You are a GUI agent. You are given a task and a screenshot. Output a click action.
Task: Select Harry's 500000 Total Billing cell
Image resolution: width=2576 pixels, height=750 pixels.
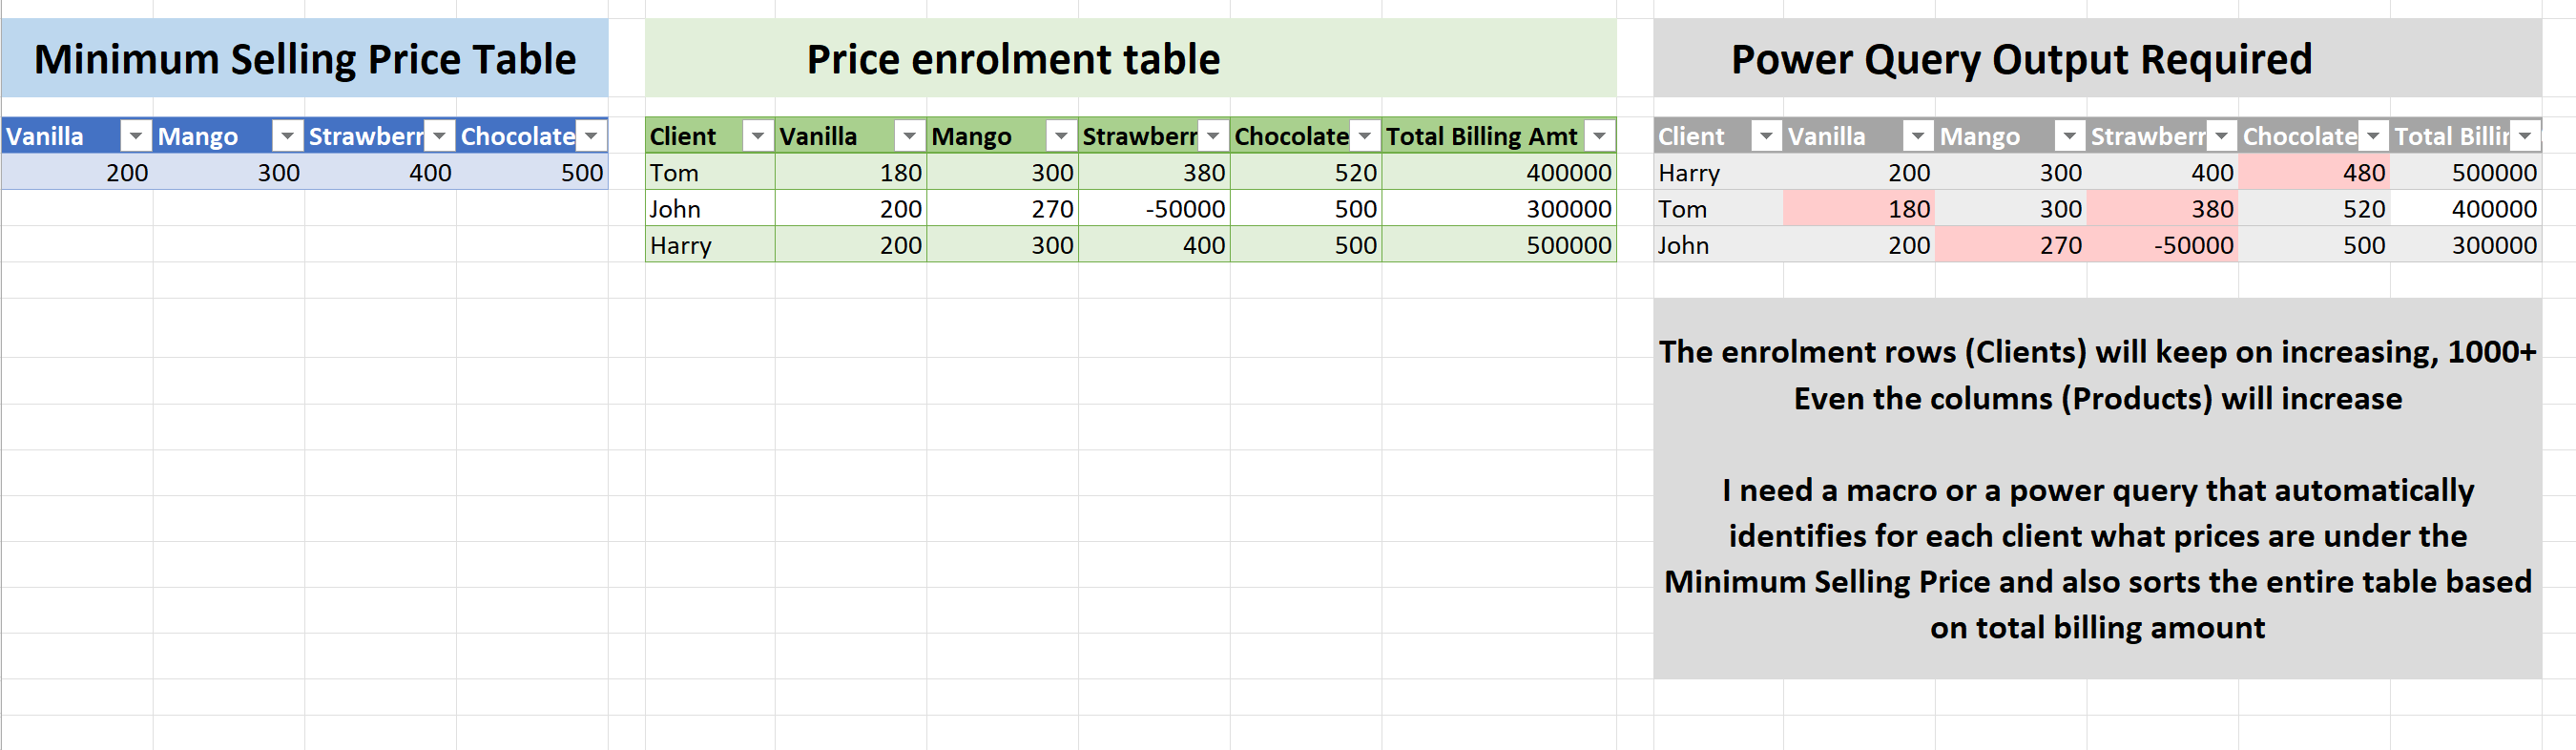1500,244
